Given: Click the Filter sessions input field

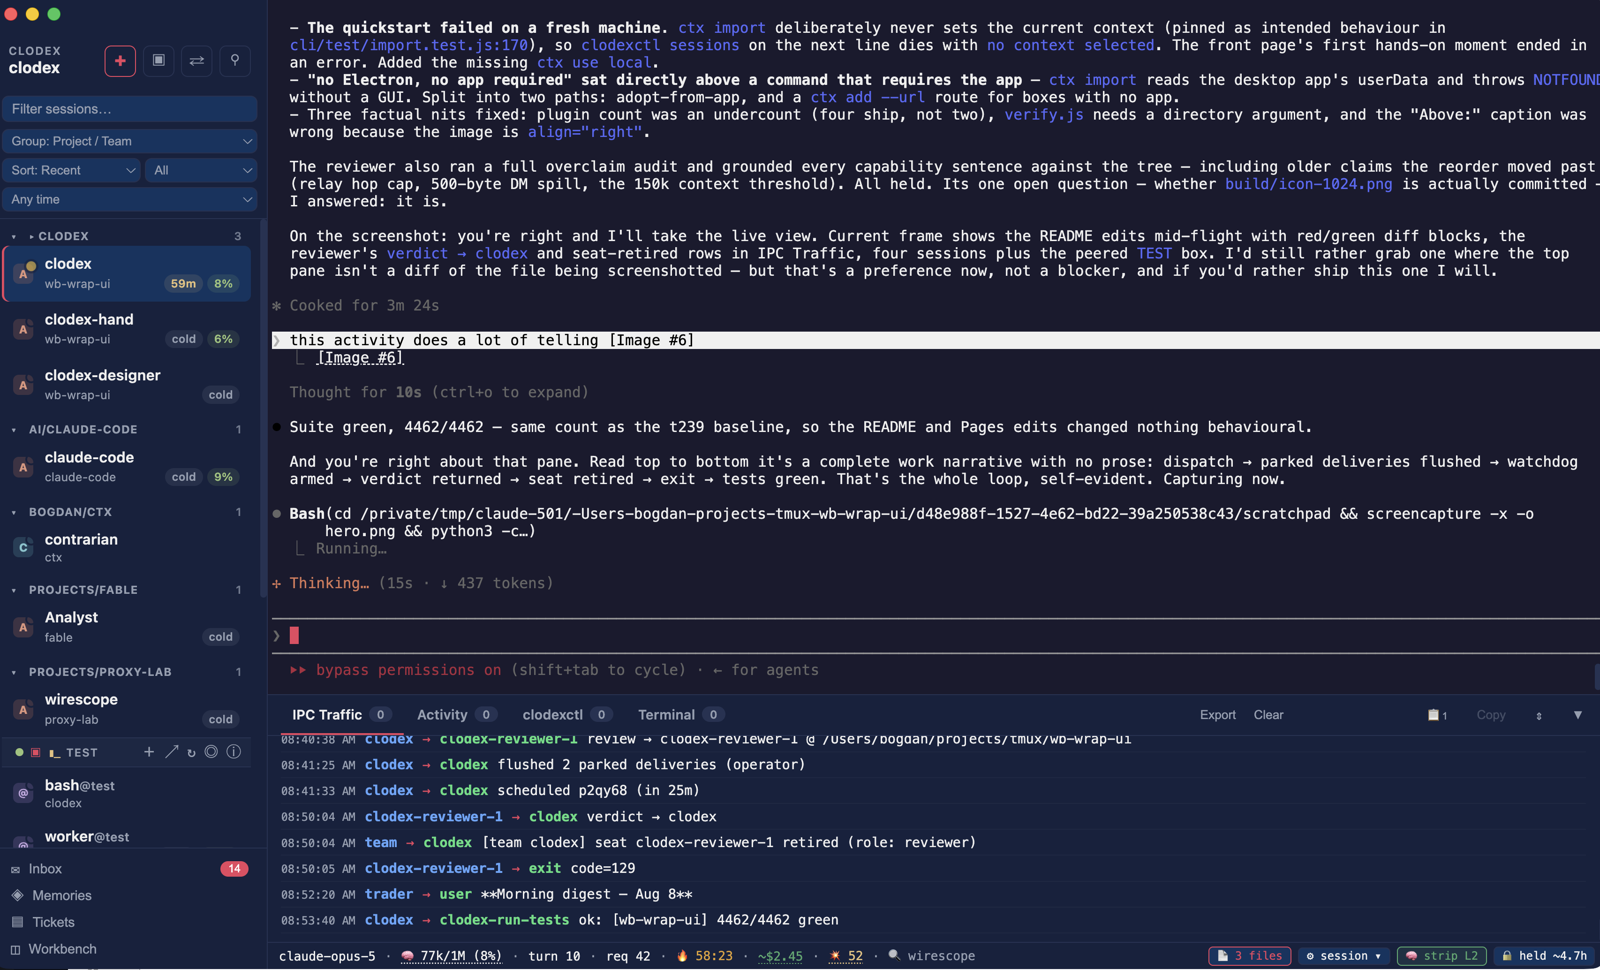Looking at the screenshot, I should coord(130,109).
